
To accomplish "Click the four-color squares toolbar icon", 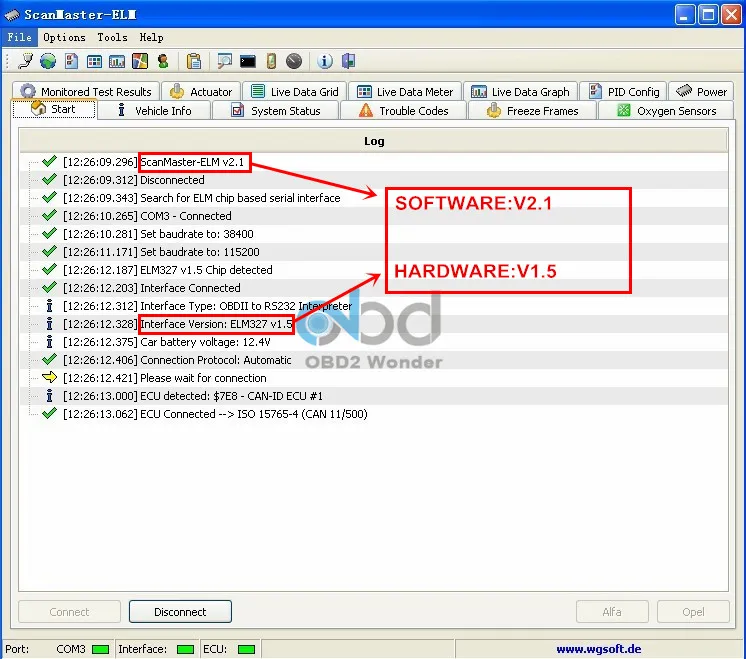I will click(x=140, y=61).
